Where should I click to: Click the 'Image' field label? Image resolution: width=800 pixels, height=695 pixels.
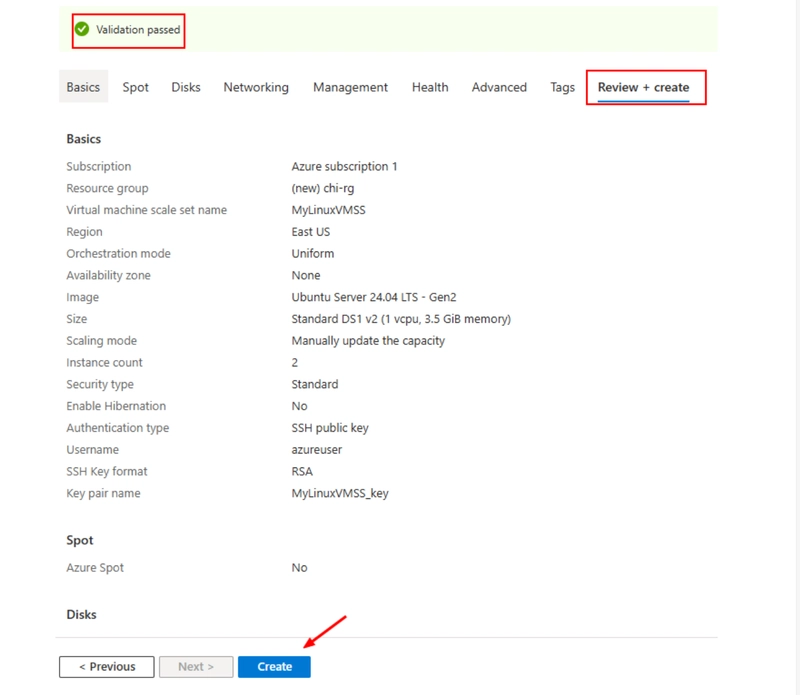click(83, 297)
